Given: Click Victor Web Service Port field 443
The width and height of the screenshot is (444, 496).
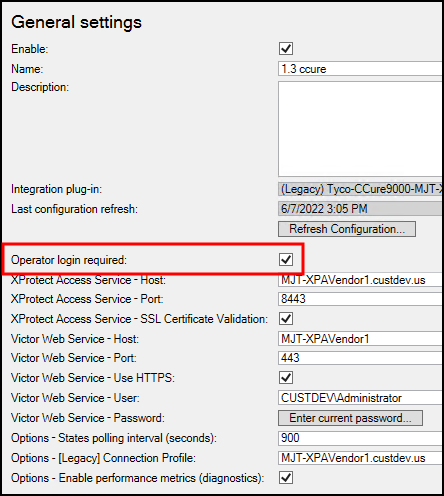Looking at the screenshot, I should click(x=360, y=358).
